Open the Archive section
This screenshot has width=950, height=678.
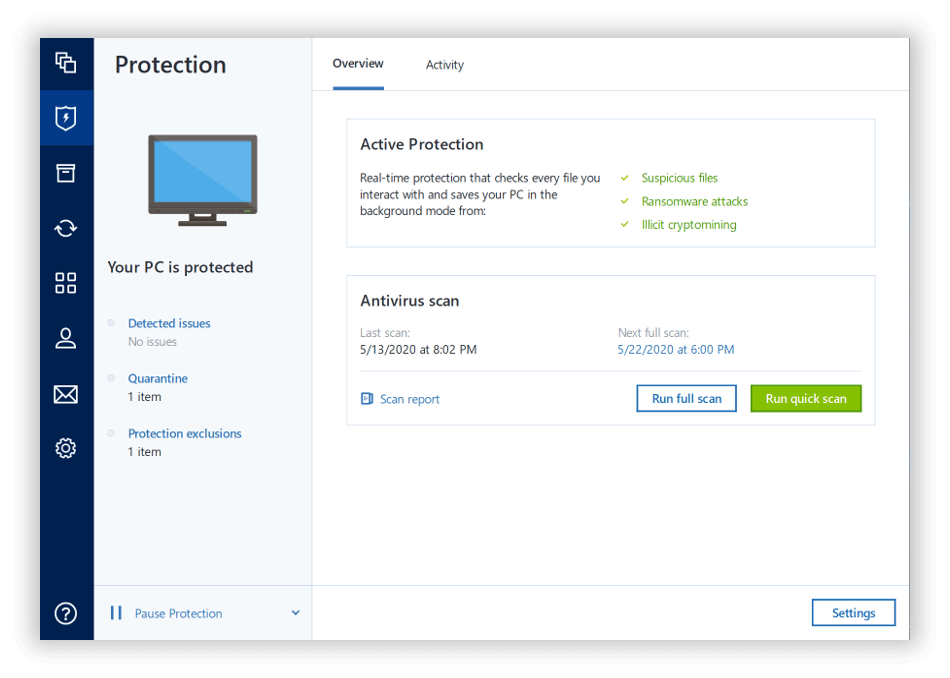(x=66, y=172)
